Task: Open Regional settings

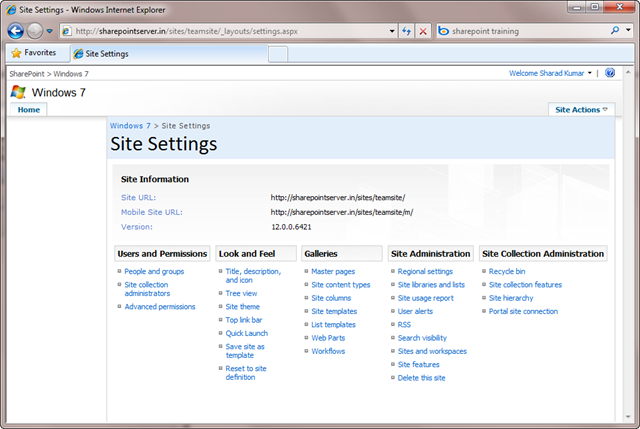Action: click(425, 271)
